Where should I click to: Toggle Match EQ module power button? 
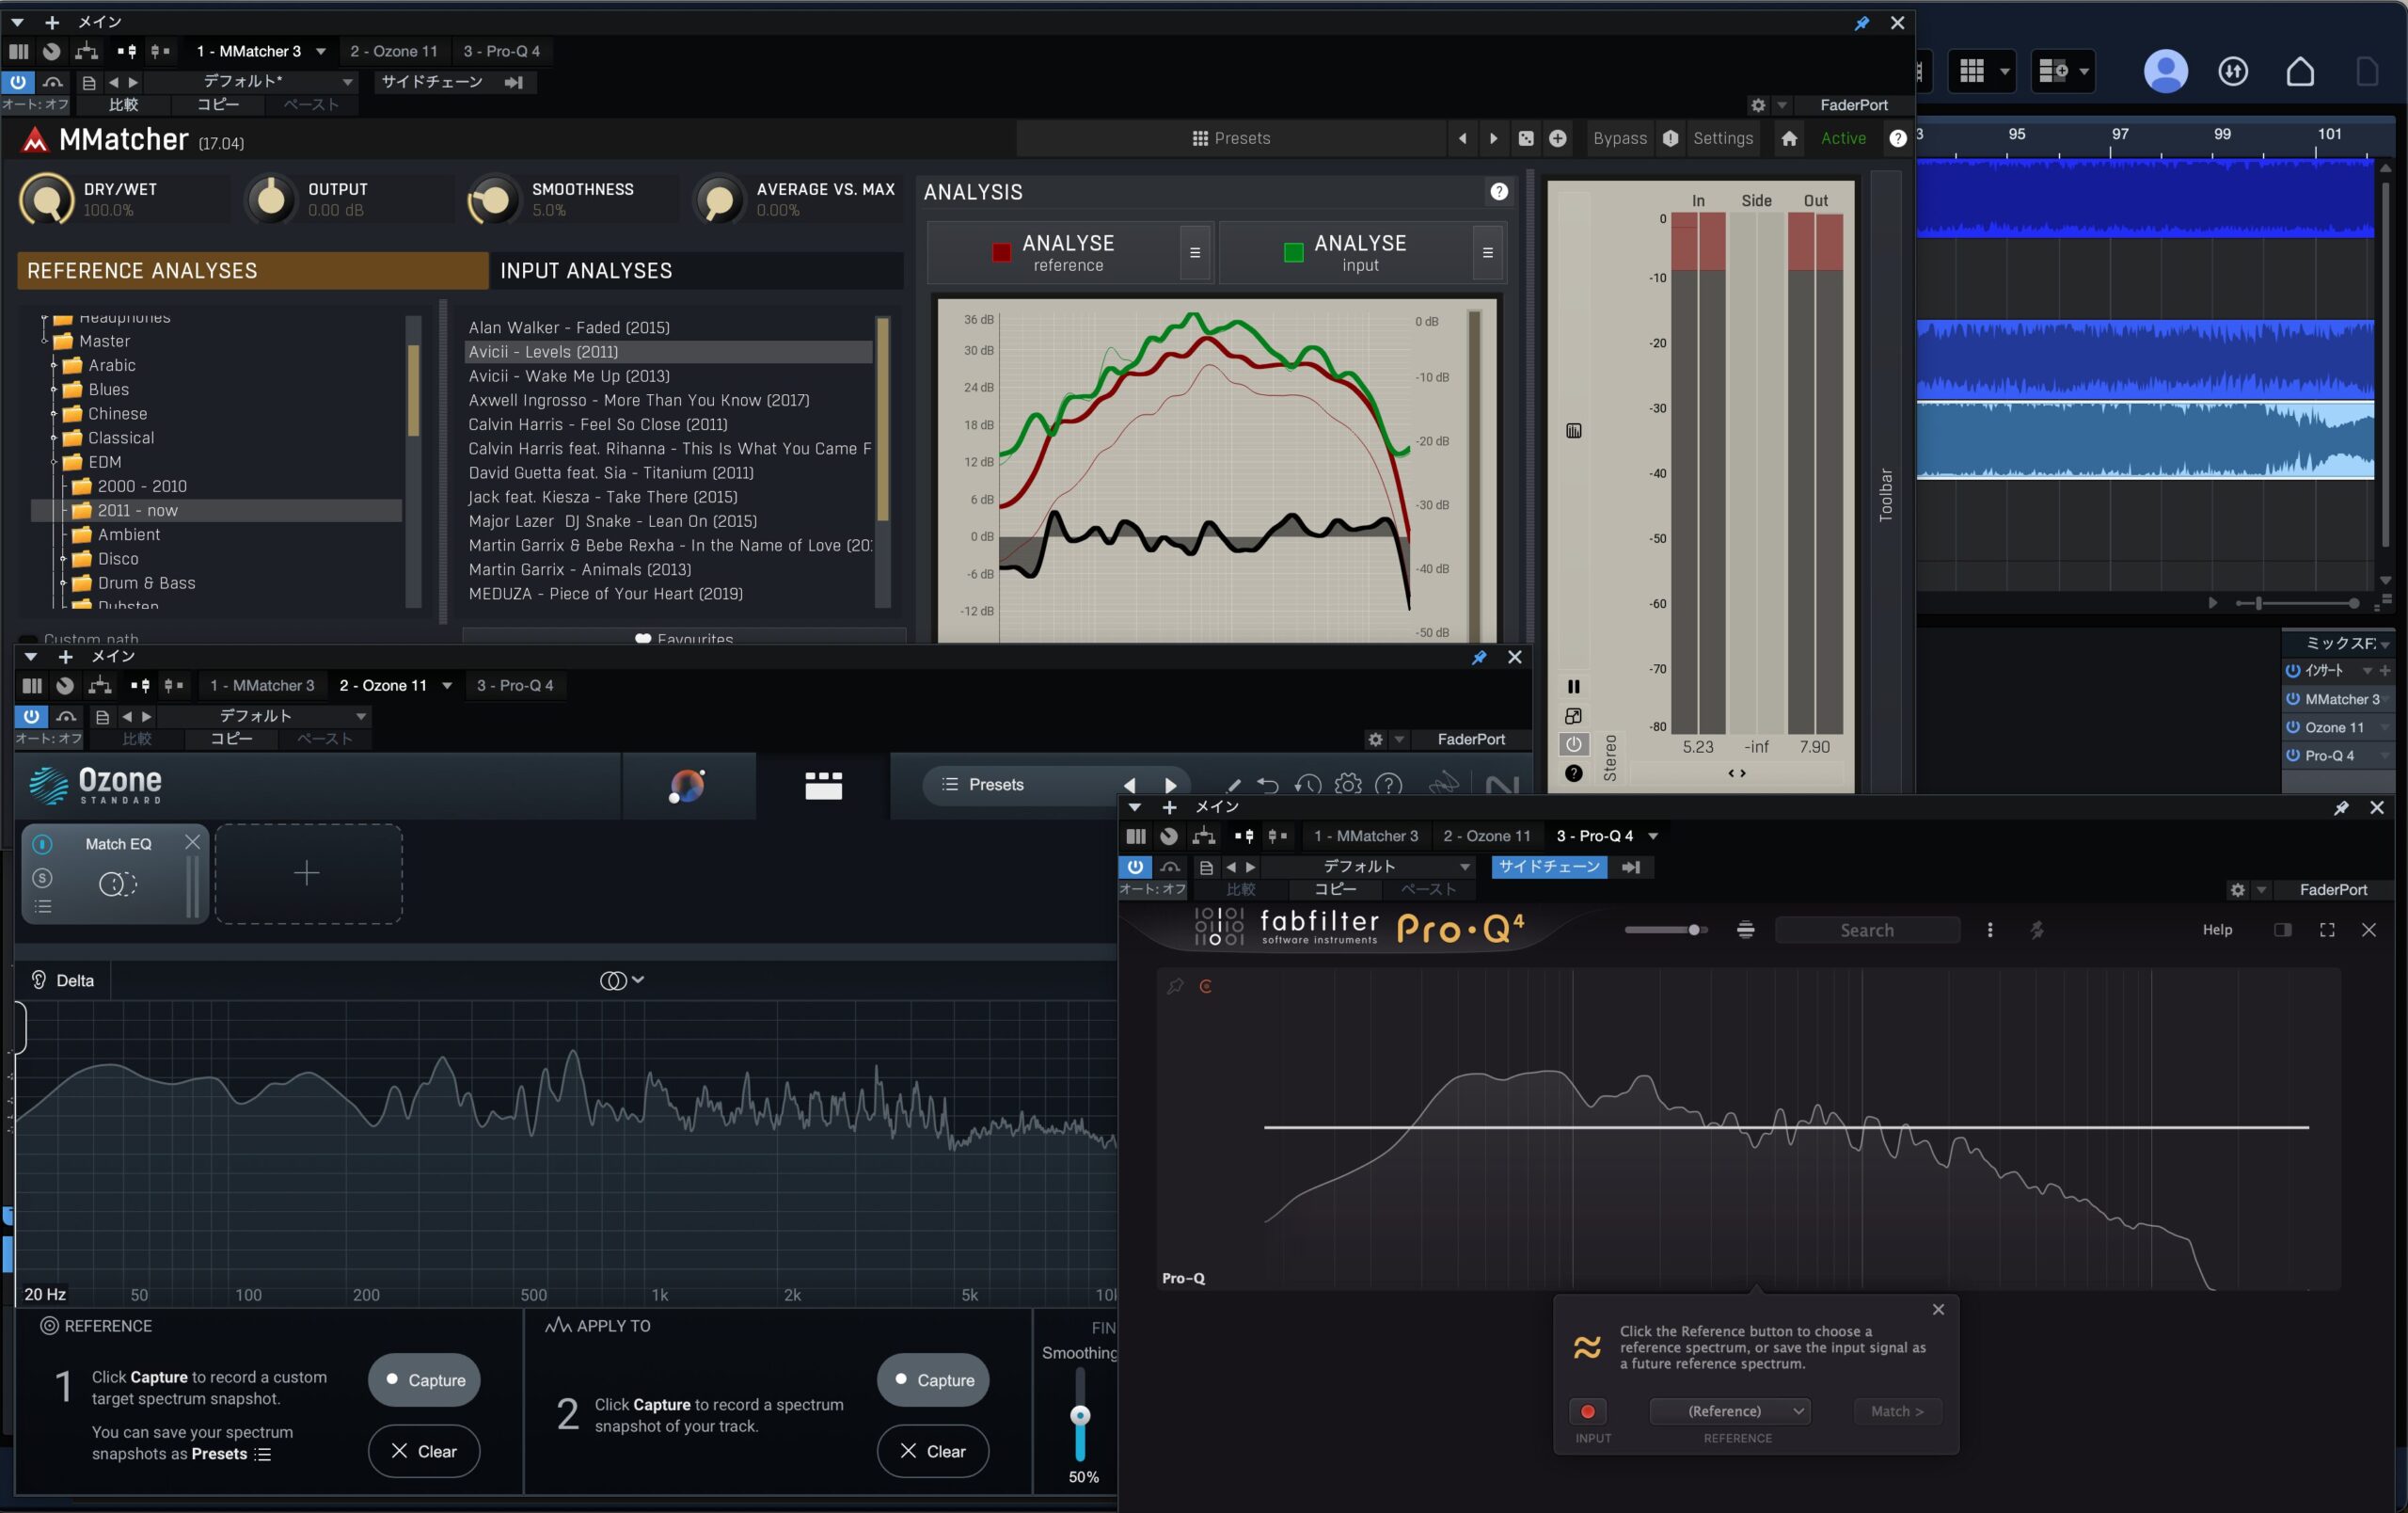42,844
